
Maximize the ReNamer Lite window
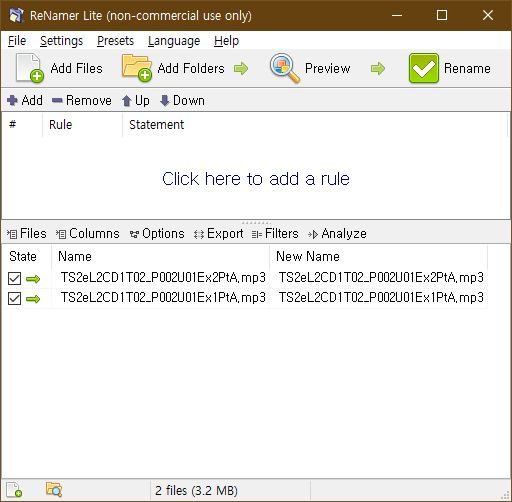442,15
